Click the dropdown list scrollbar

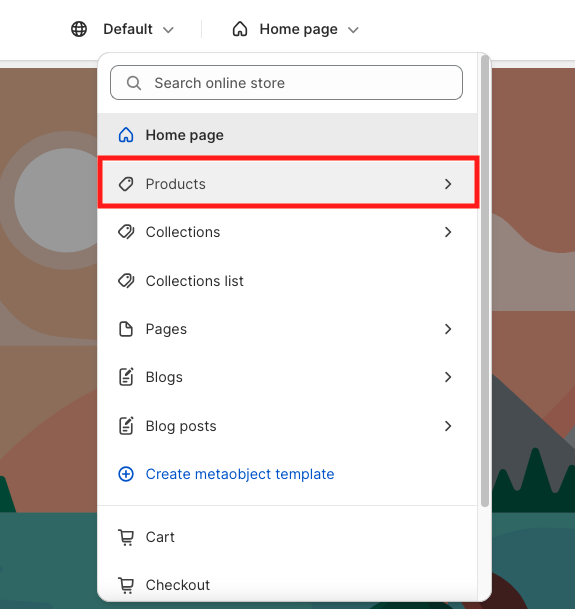(484, 280)
